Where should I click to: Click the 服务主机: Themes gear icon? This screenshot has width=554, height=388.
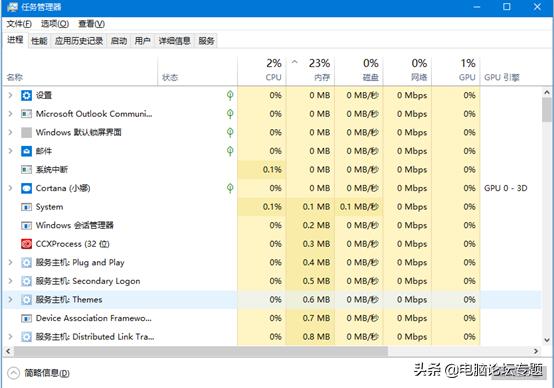coord(26,300)
